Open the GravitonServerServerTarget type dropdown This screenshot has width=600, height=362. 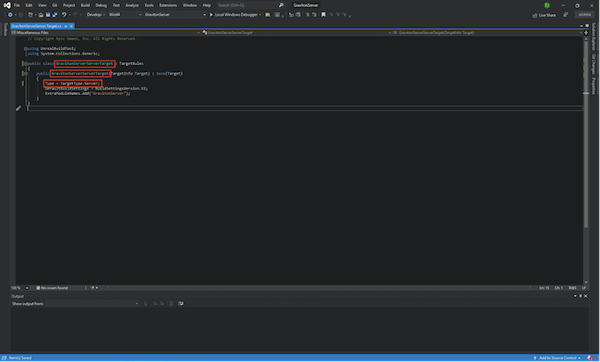[x=297, y=33]
